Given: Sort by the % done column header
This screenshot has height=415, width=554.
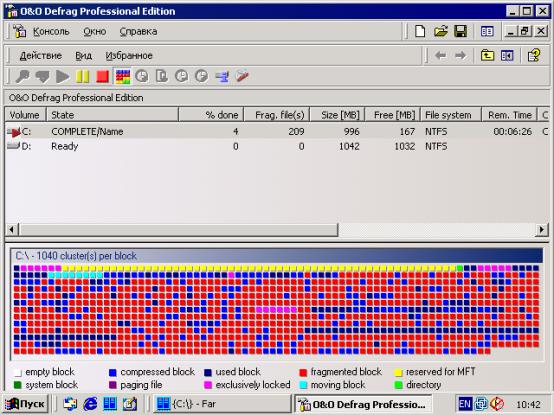Looking at the screenshot, I should (x=211, y=115).
